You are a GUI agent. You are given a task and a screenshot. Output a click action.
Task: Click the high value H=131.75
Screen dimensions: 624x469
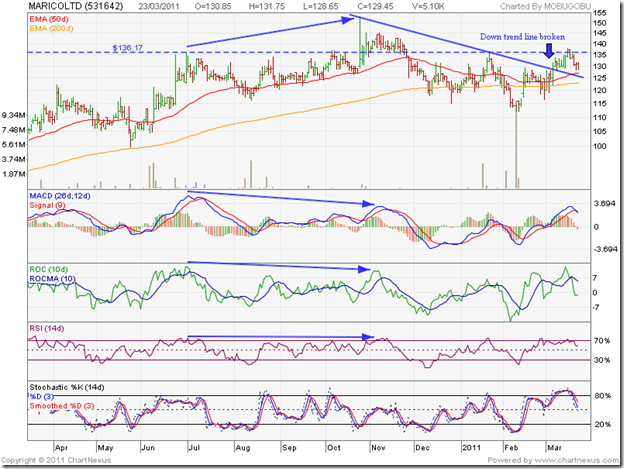(x=267, y=6)
